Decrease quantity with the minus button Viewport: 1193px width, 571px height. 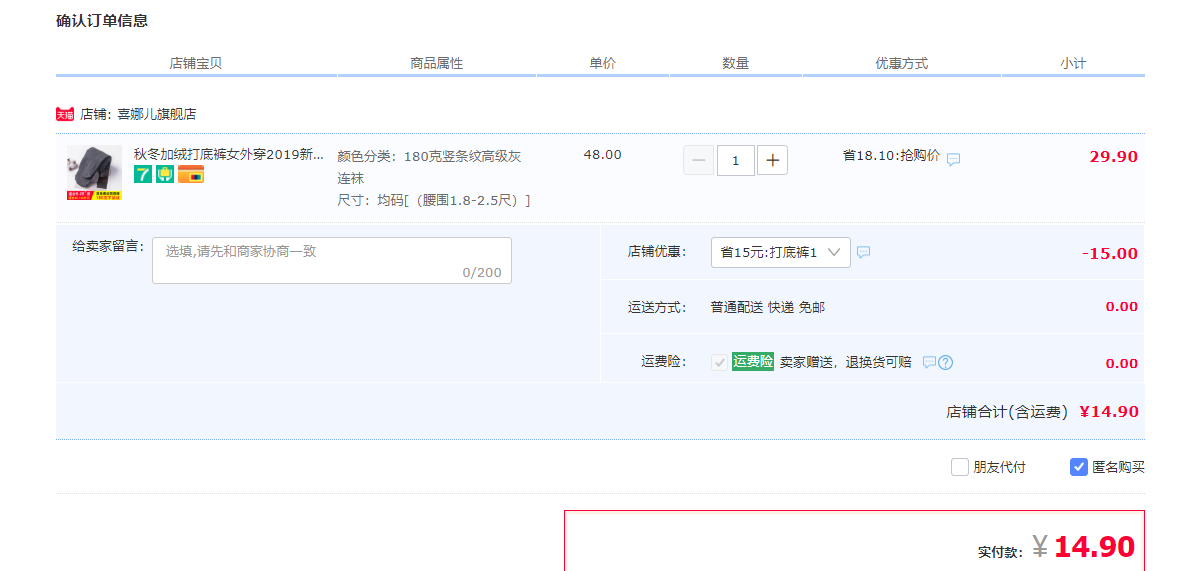point(698,161)
